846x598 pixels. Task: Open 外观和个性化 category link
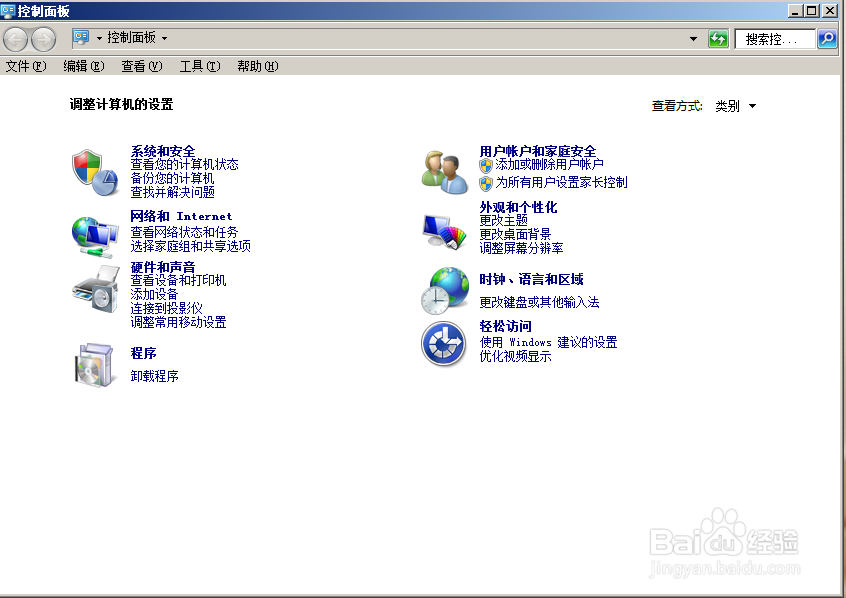(x=518, y=207)
